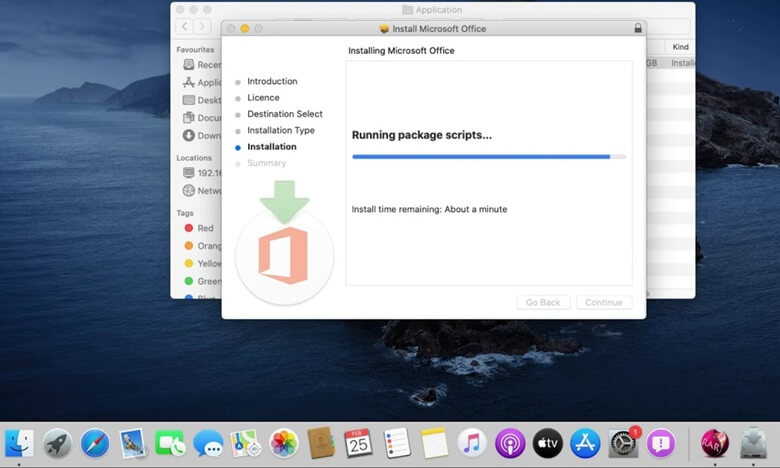This screenshot has width=780, height=468.
Task: Open Podcasts app in Dock
Action: (x=510, y=443)
